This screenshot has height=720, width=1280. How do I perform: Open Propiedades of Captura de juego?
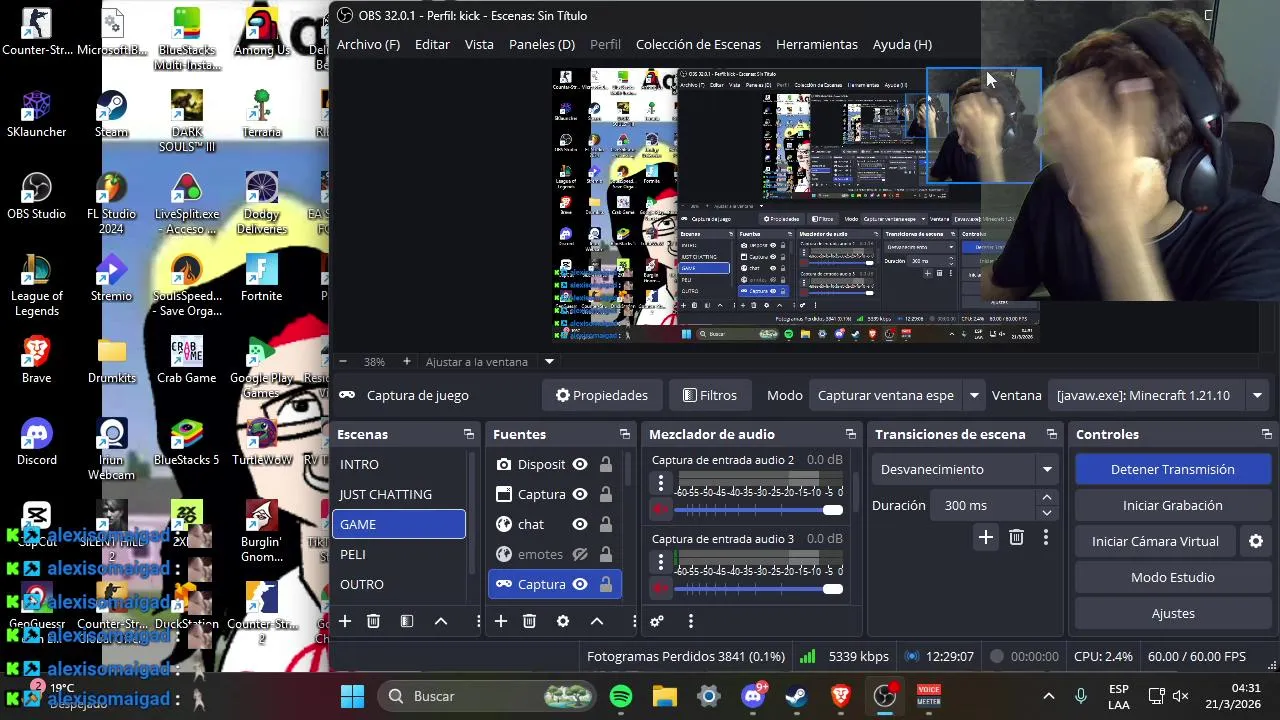[602, 395]
